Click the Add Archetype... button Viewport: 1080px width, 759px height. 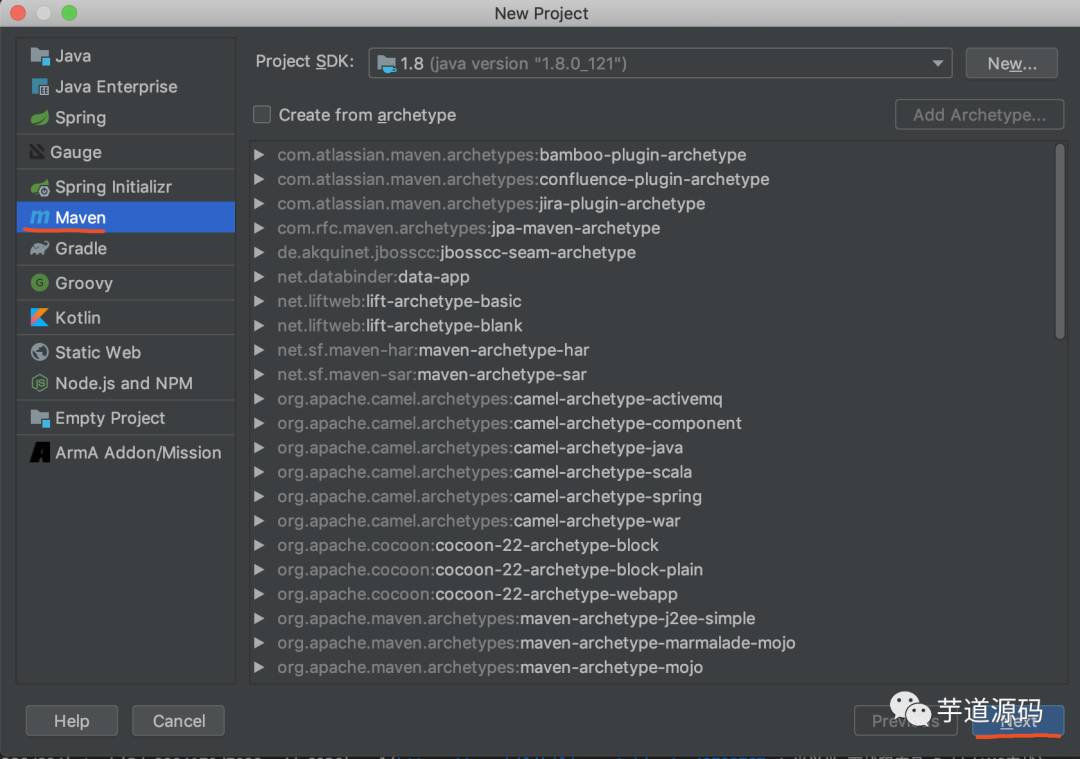tap(979, 114)
